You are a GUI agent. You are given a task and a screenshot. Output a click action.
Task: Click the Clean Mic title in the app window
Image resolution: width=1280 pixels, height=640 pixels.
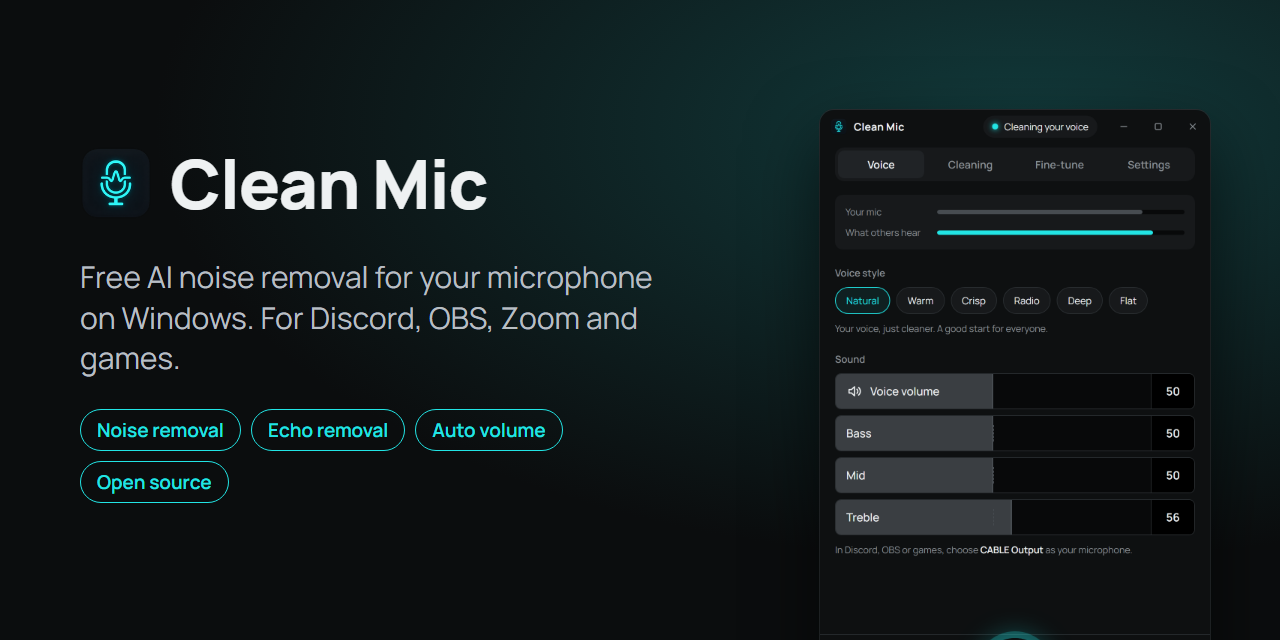879,127
